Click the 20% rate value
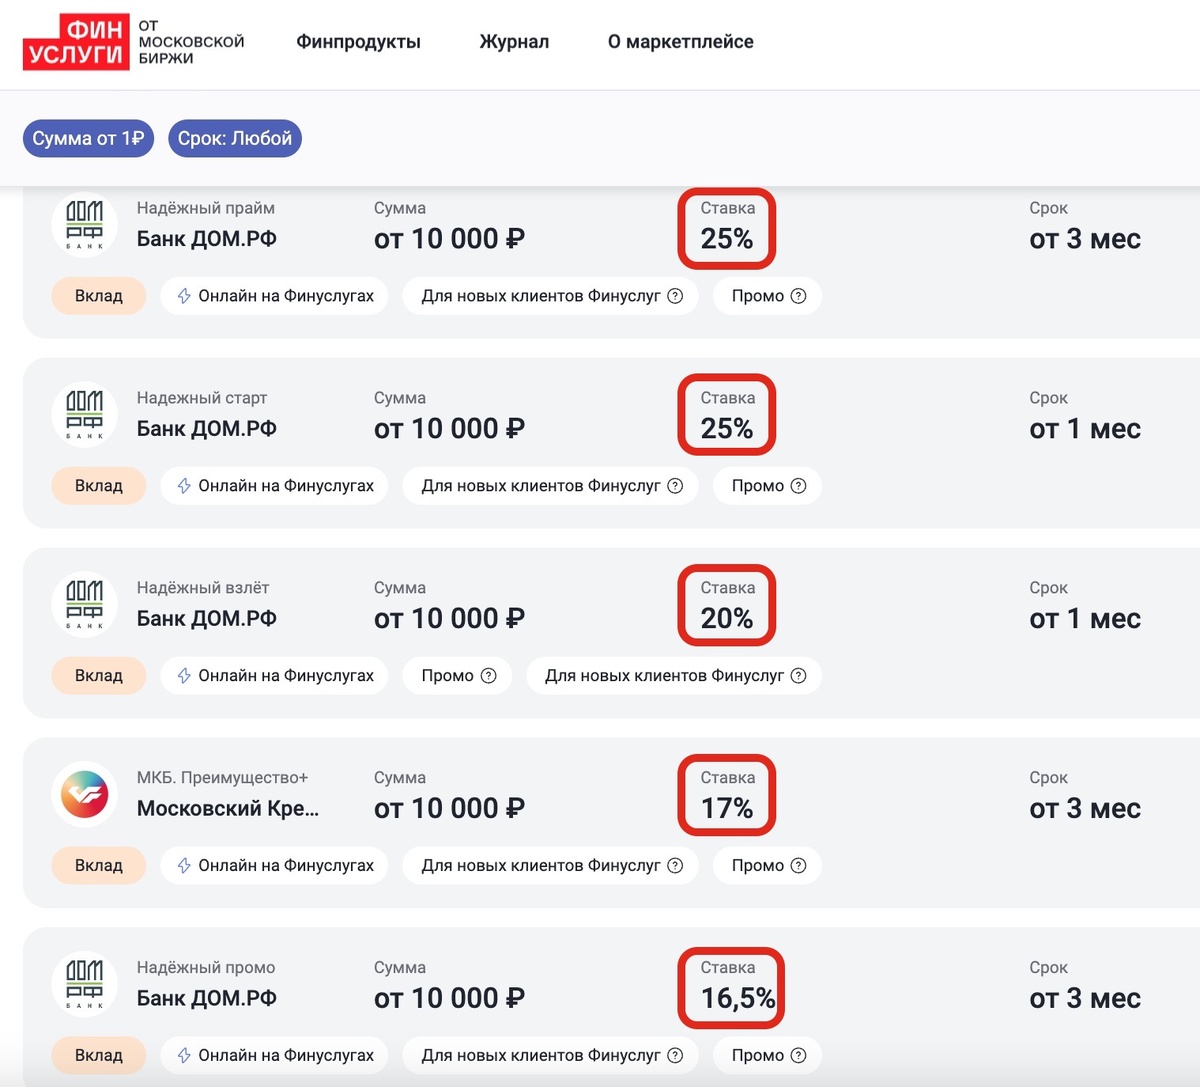Viewport: 1200px width, 1087px height. [727, 618]
